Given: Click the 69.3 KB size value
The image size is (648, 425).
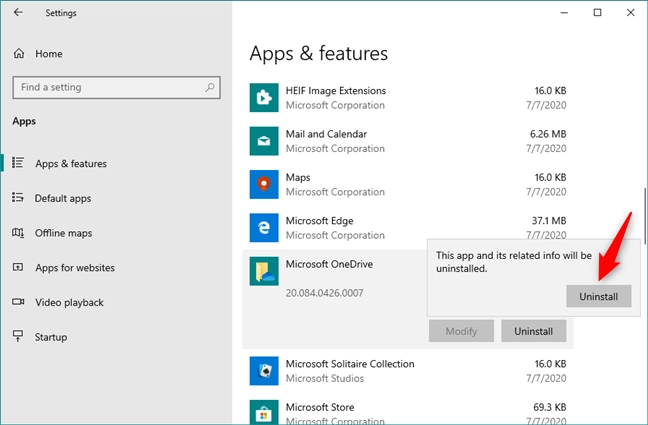Looking at the screenshot, I should [x=550, y=407].
